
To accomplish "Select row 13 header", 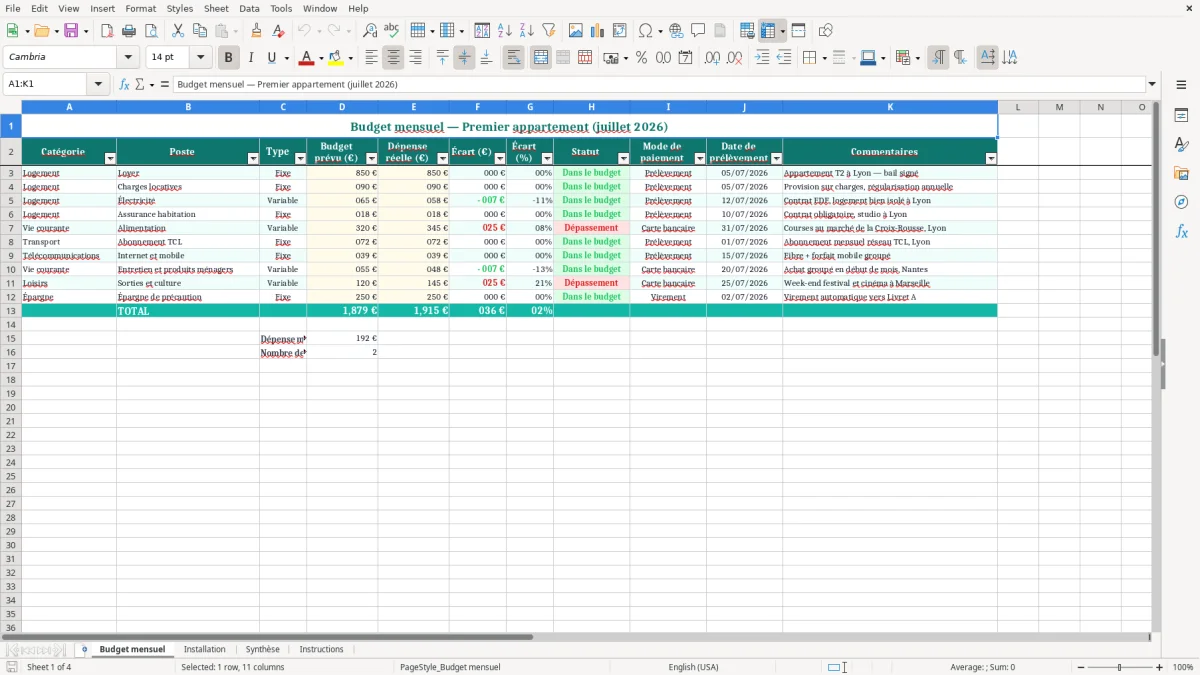I will tap(11, 311).
